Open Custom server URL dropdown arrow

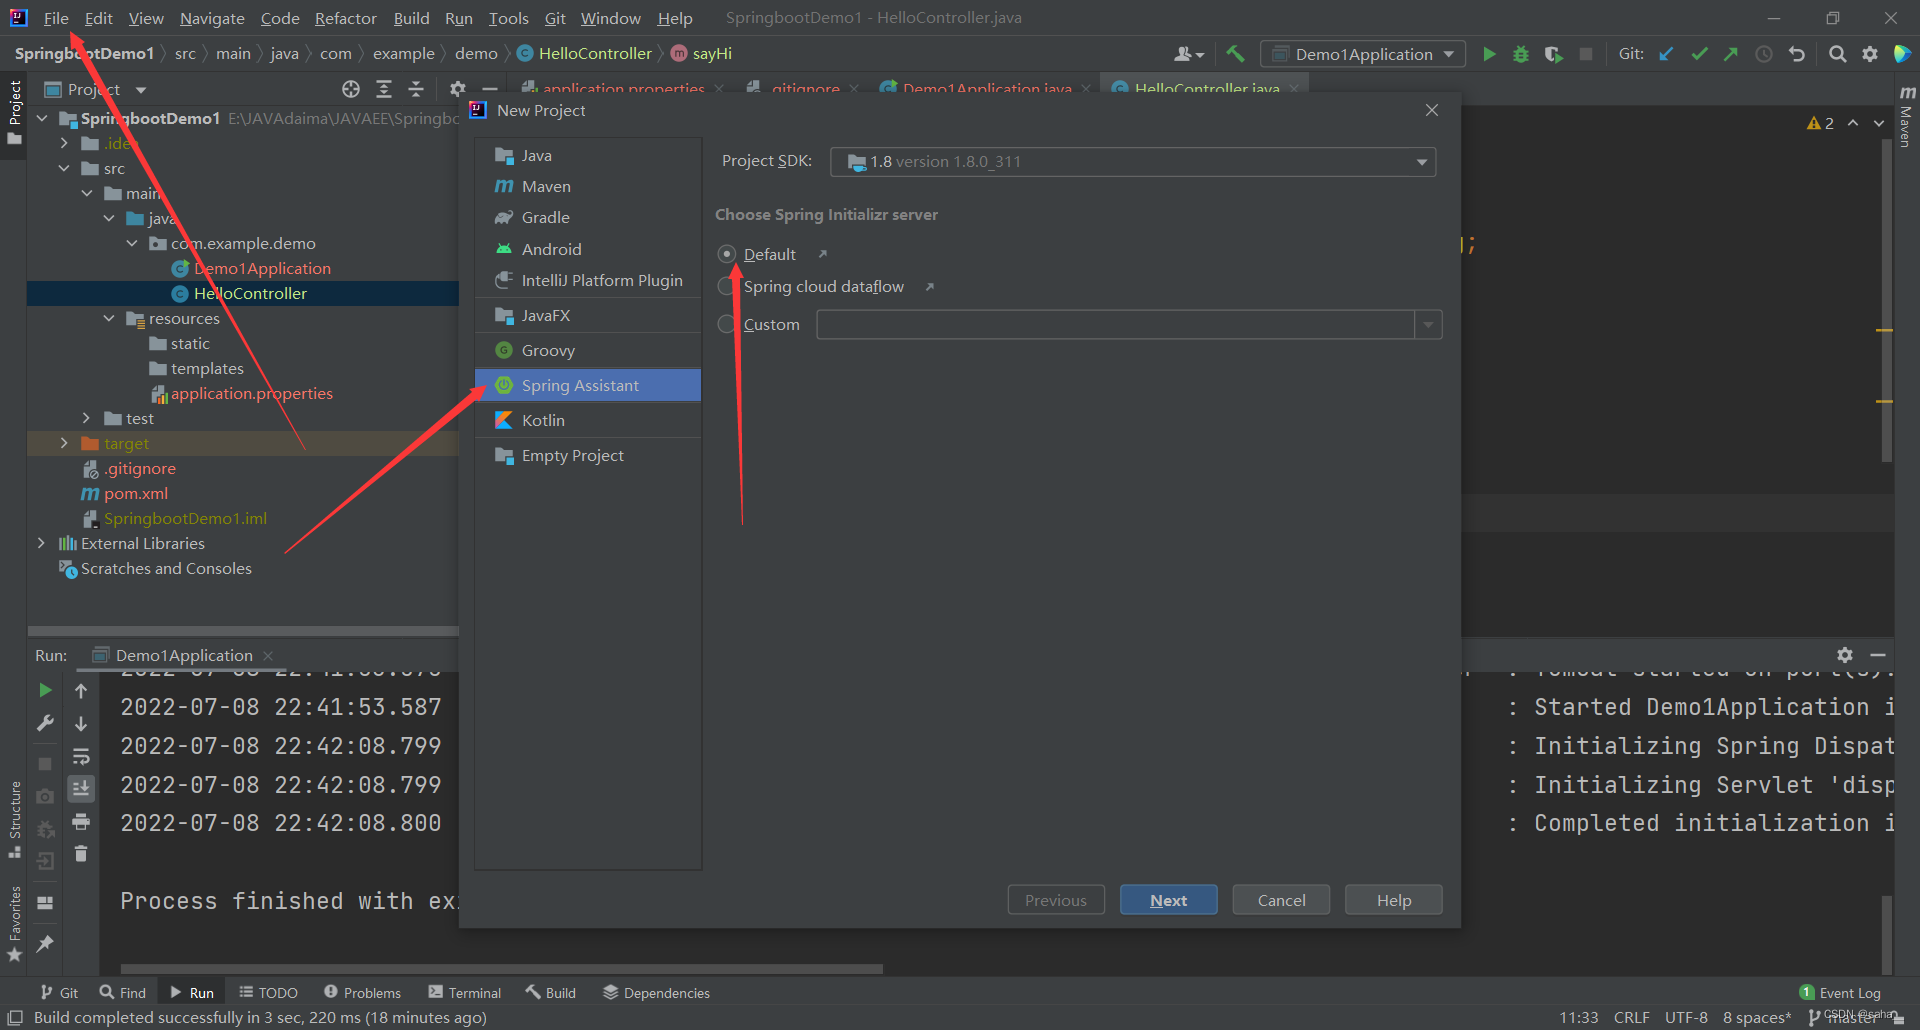1428,324
